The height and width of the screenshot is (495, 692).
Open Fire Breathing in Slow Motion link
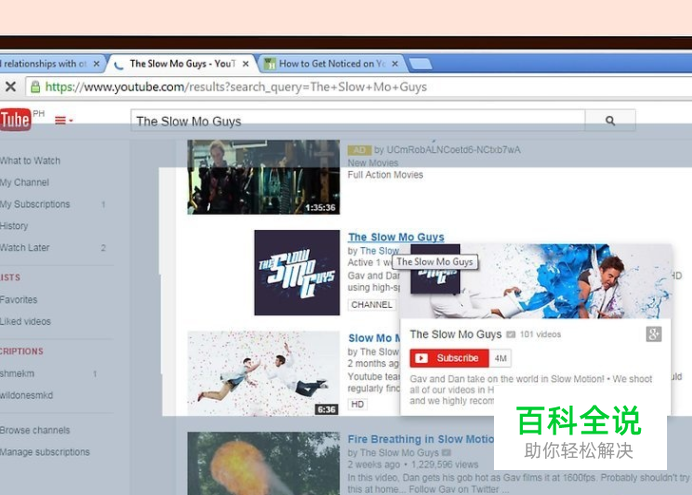click(x=421, y=439)
